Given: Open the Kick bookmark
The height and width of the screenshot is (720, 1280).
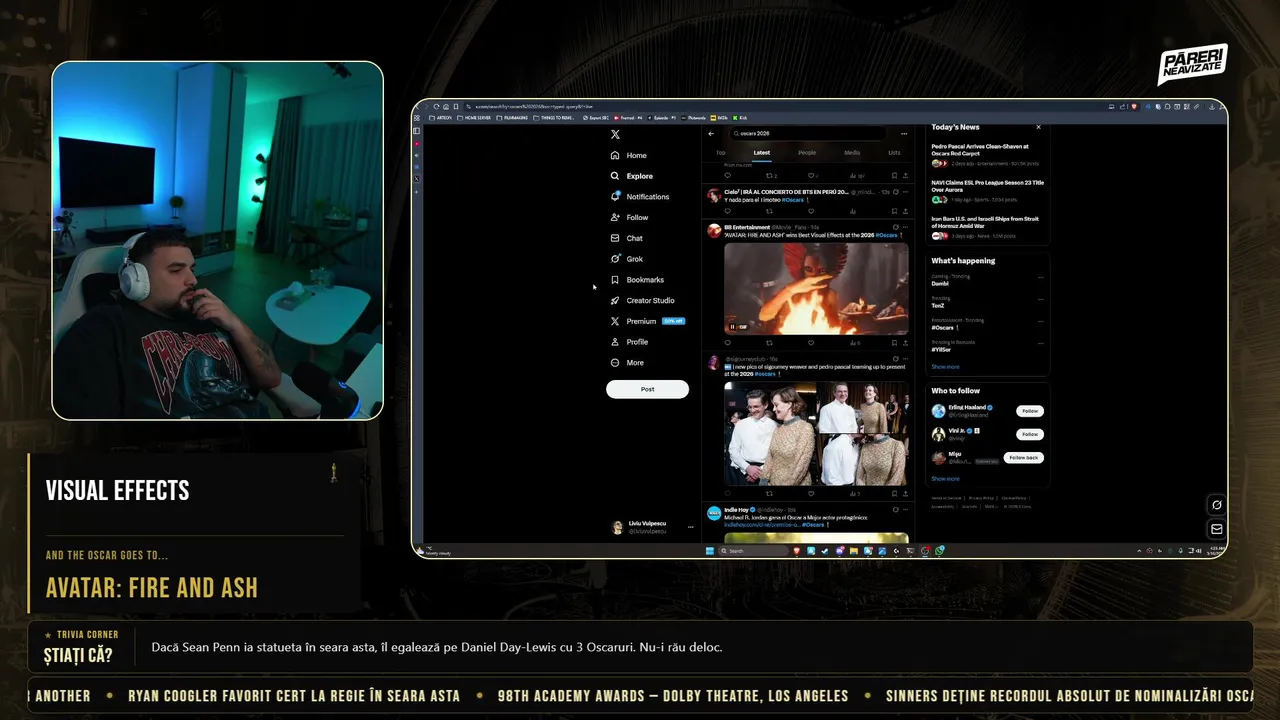Looking at the screenshot, I should click(x=740, y=117).
